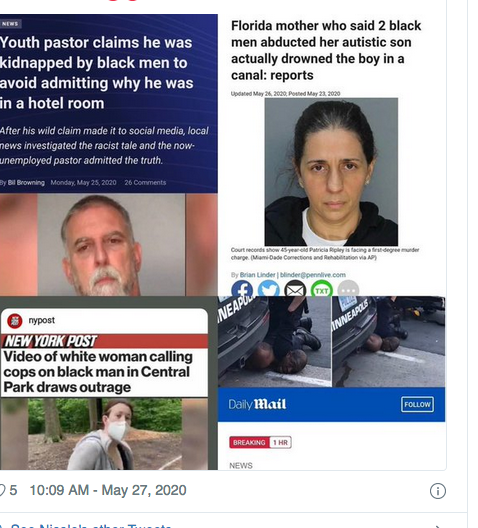The height and width of the screenshot is (528, 478).
Task: Click the green TXT share icon
Action: coord(322,289)
